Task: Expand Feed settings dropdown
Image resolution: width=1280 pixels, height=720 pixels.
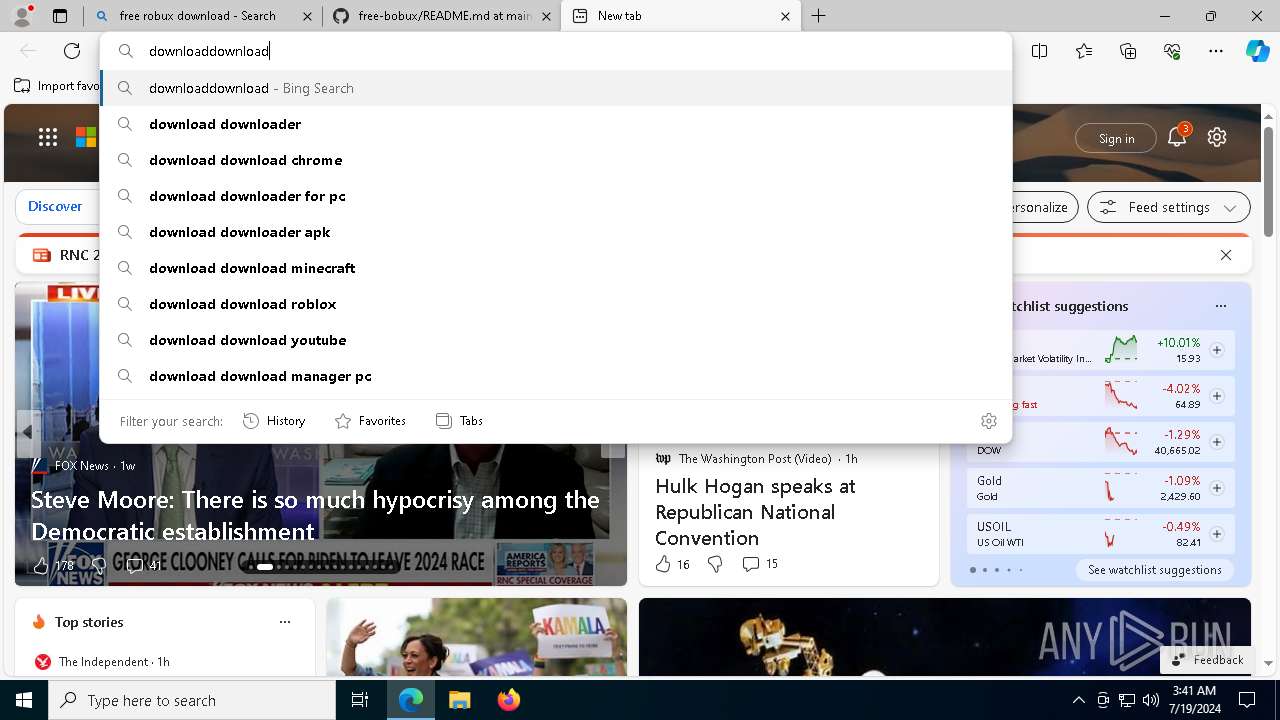Action: pyautogui.click(x=1169, y=207)
